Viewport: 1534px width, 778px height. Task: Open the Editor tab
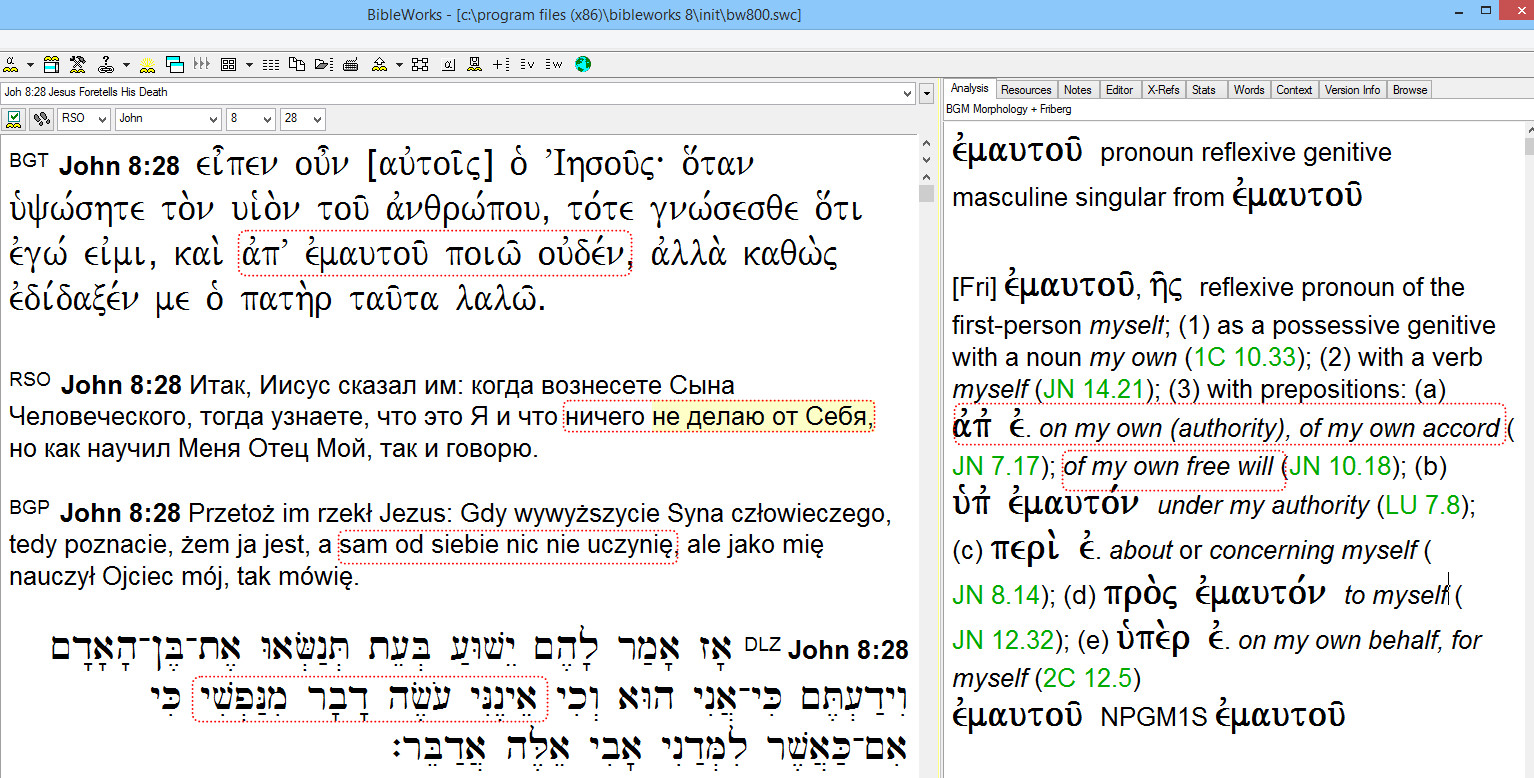pos(1119,90)
